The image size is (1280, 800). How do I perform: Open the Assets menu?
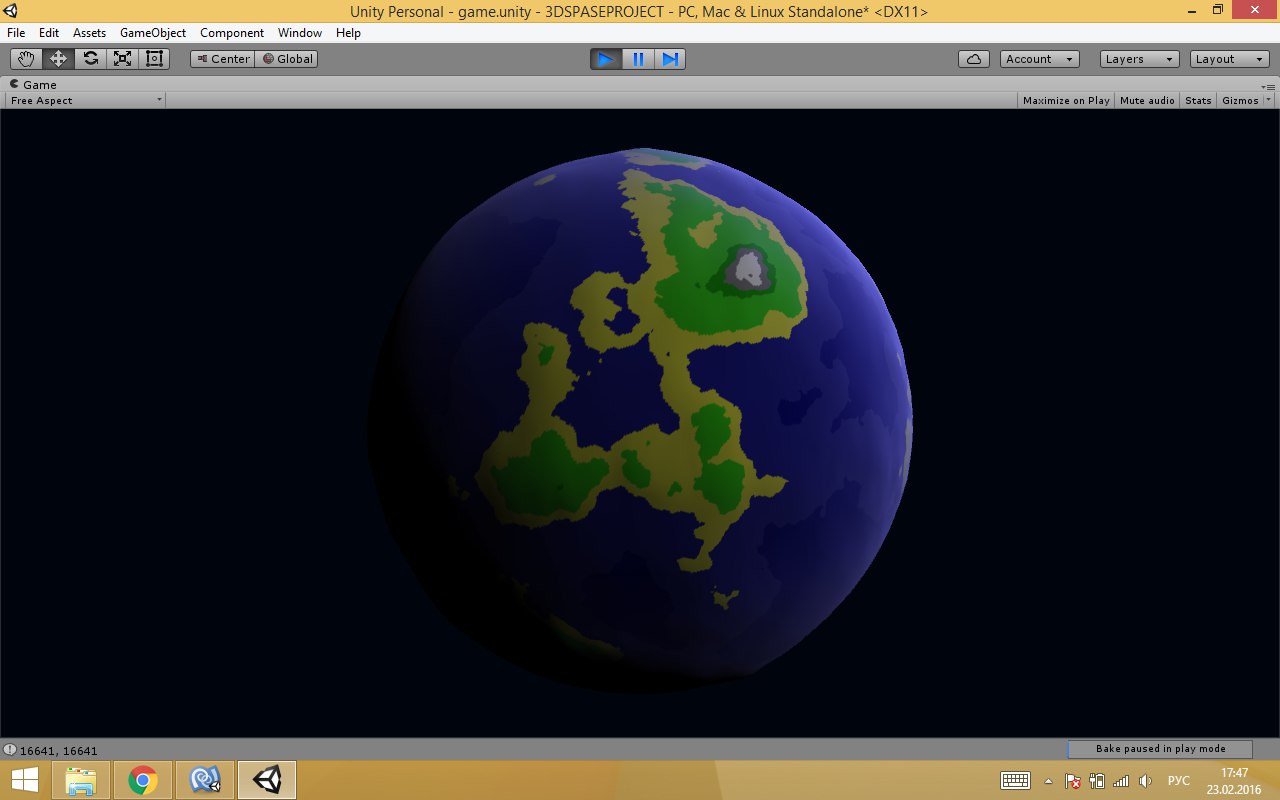click(89, 33)
